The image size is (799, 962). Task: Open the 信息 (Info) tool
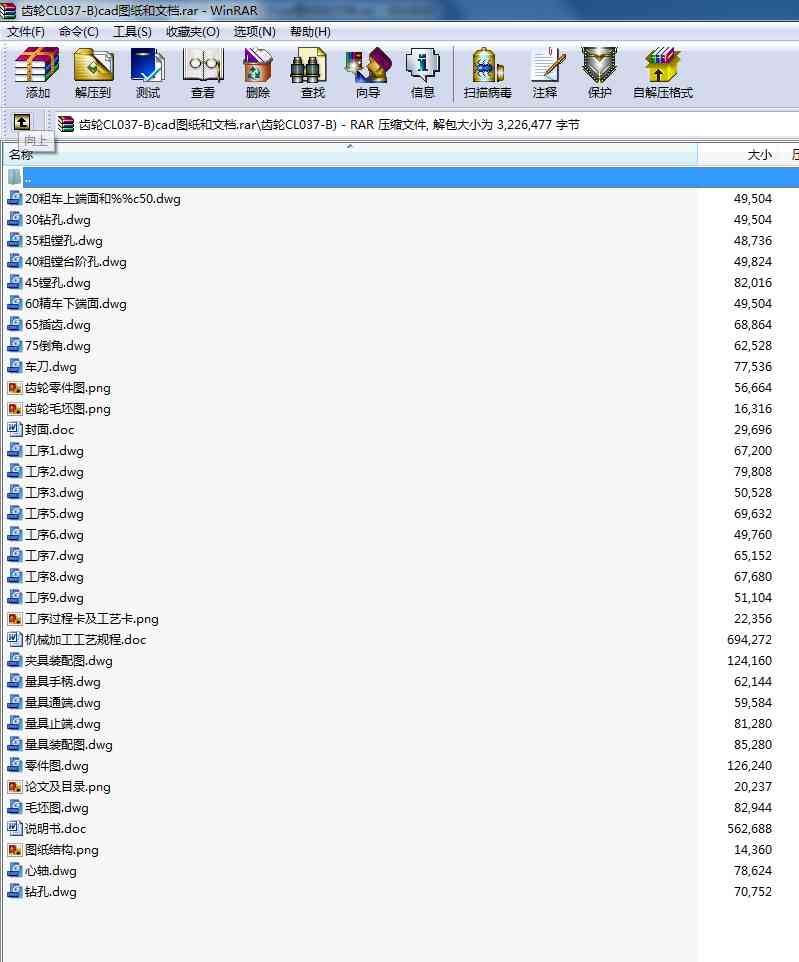coord(422,66)
